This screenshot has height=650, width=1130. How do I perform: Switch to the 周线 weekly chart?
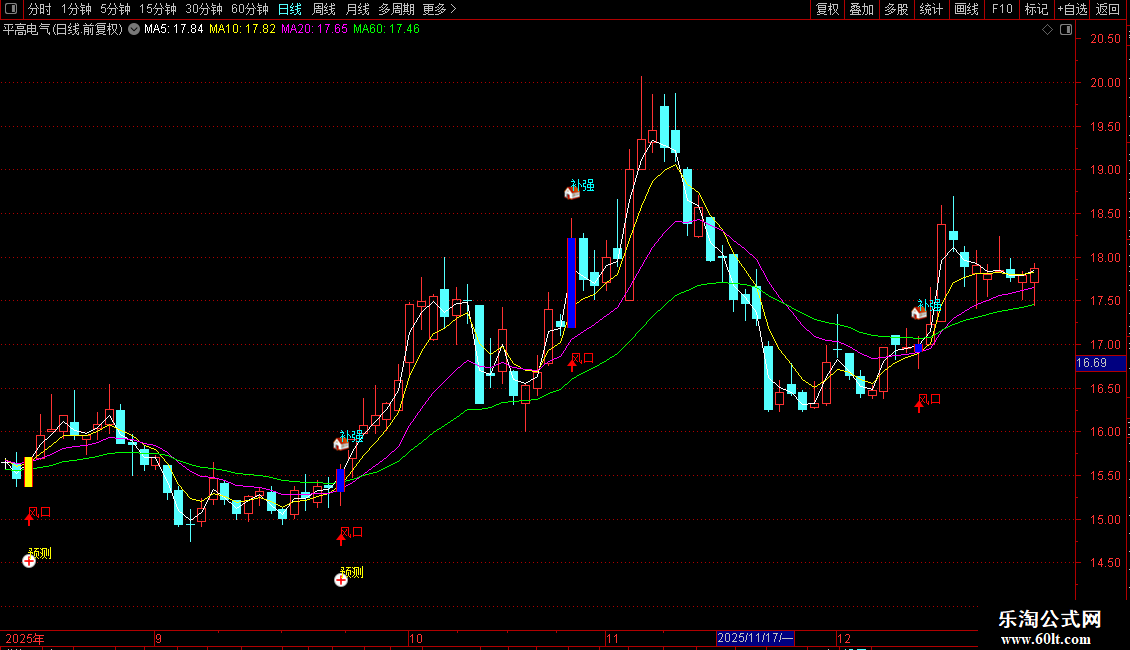point(324,9)
